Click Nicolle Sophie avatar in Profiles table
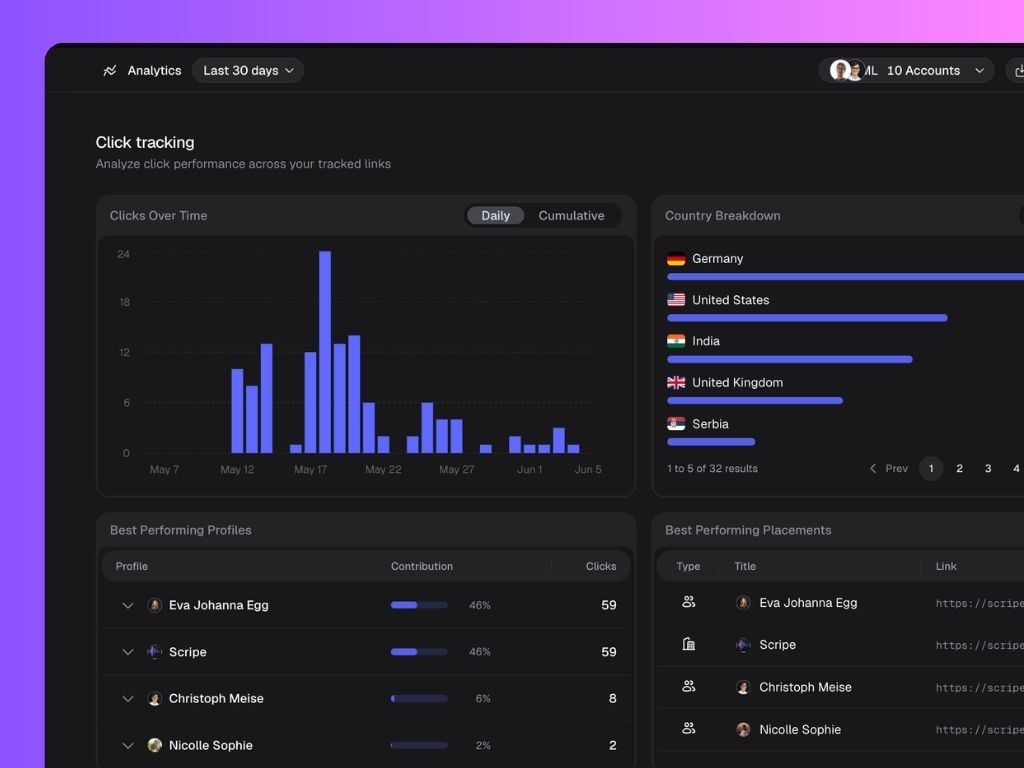Viewport: 1024px width, 768px height. (x=155, y=745)
